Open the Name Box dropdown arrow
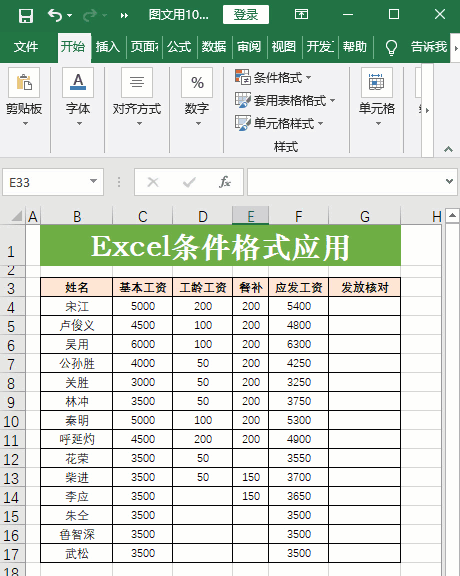Screen dimensions: 460x576 pyautogui.click(x=93, y=181)
